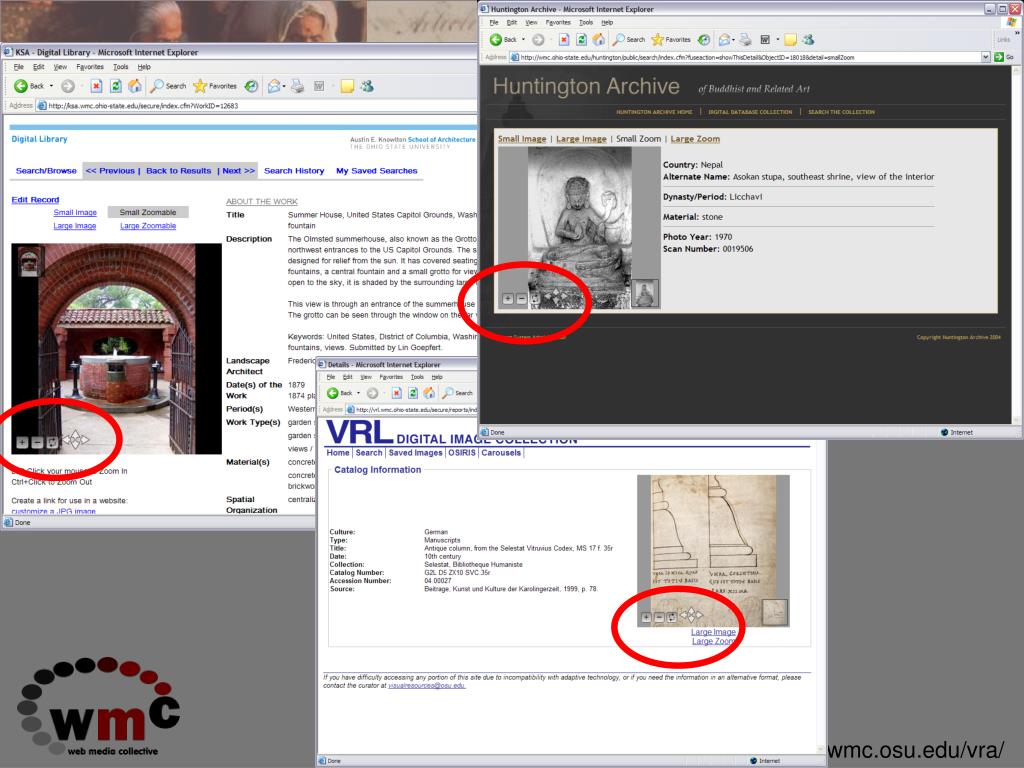Click the Large Image link under VRL manuscript
The image size is (1024, 768).
click(713, 632)
